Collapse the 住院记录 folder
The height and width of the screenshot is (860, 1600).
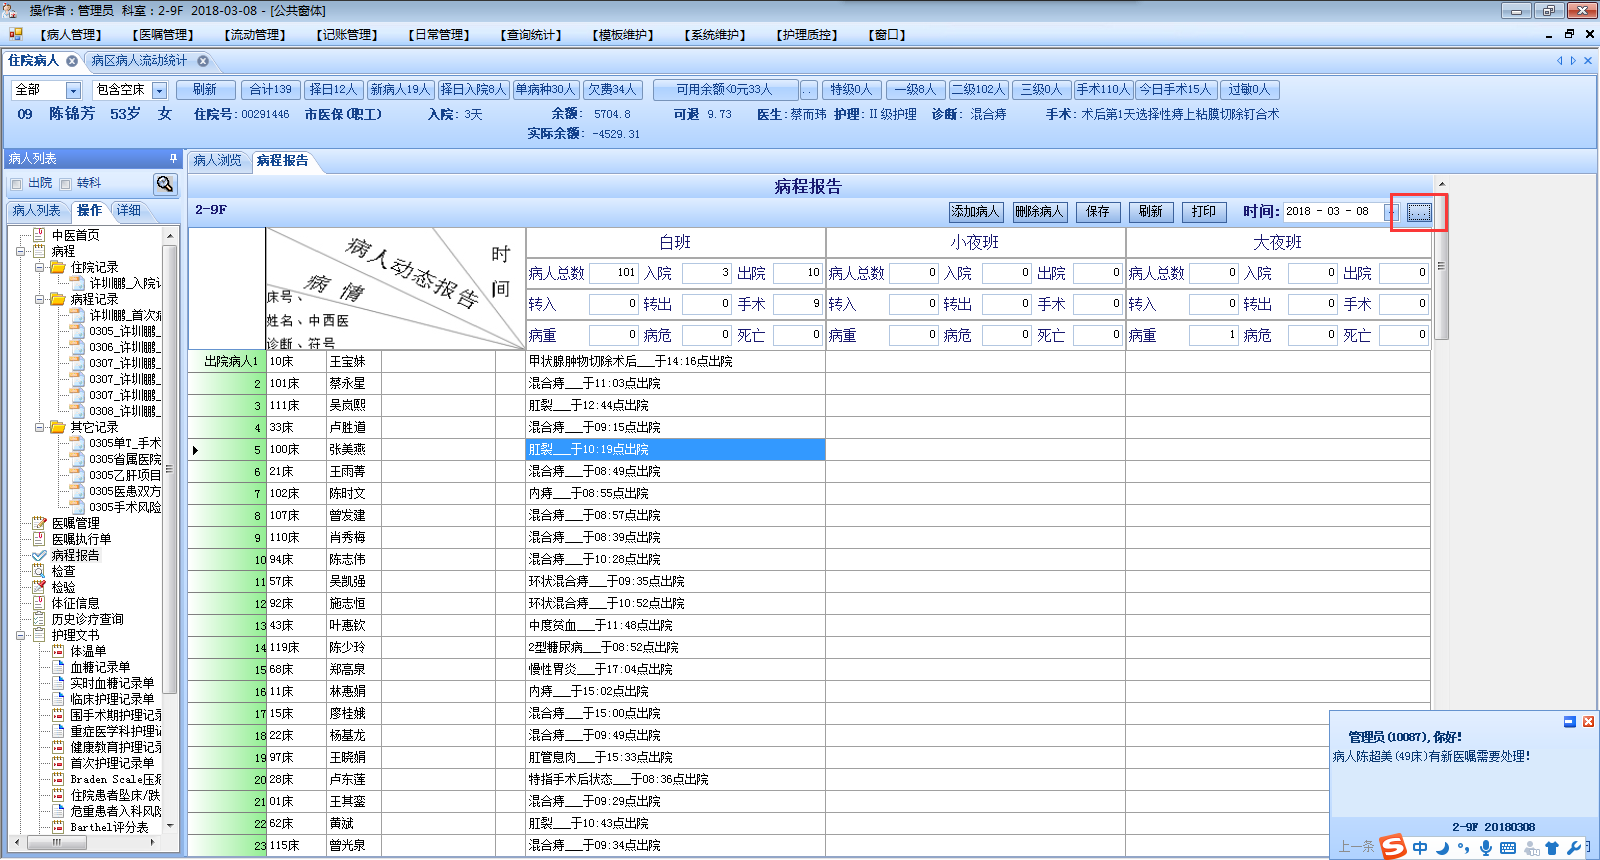(39, 268)
